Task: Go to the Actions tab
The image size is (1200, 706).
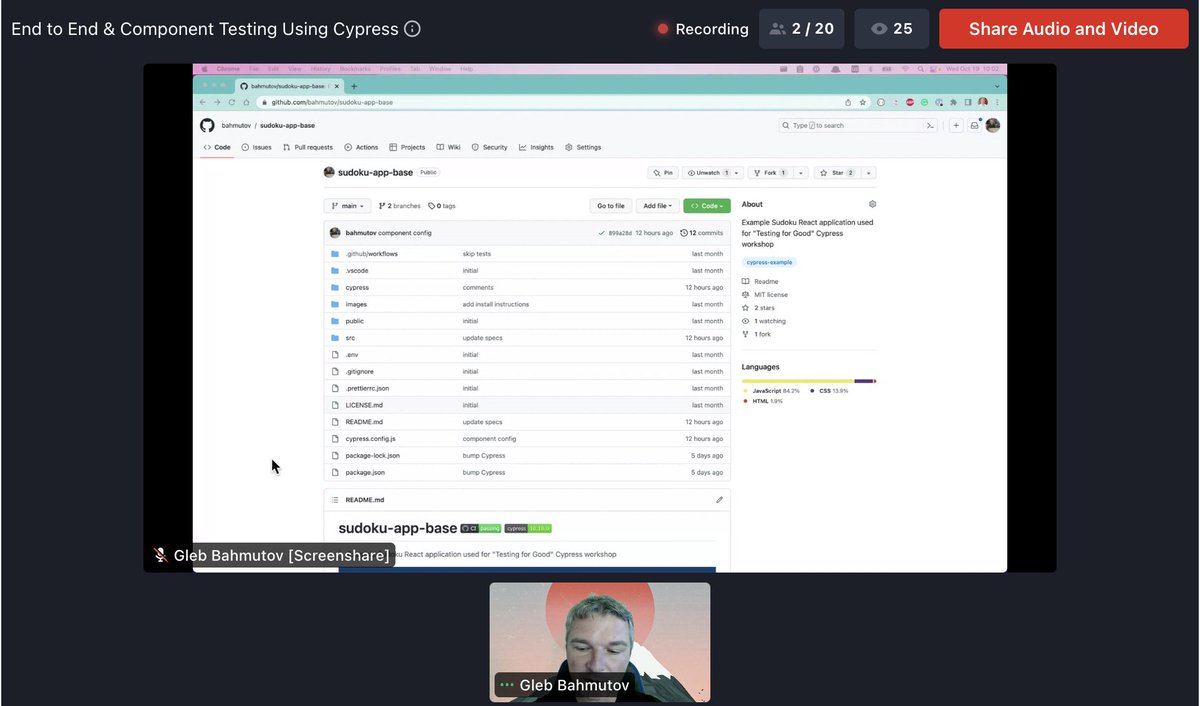Action: tap(361, 147)
